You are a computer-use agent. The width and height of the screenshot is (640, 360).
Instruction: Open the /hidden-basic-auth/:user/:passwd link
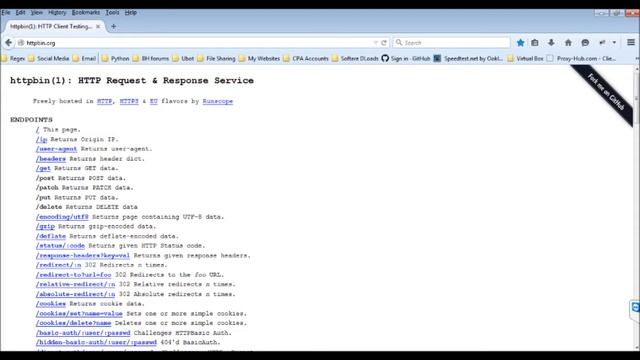pos(96,342)
